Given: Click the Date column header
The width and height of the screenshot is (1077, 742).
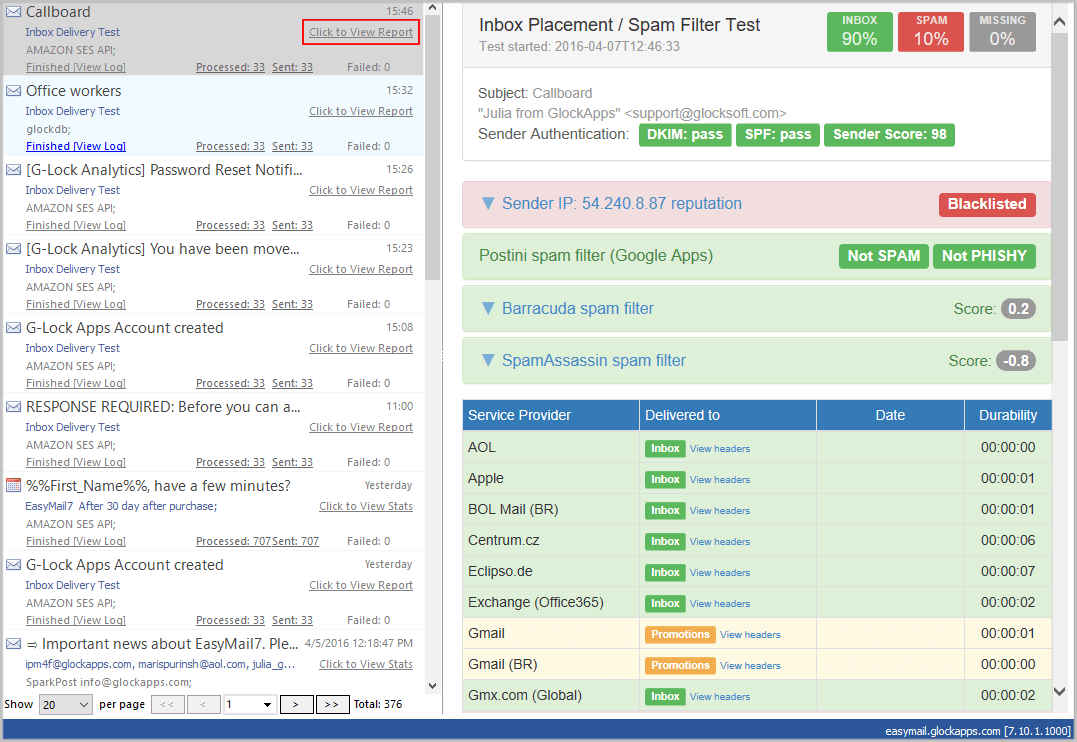Looking at the screenshot, I should (890, 415).
